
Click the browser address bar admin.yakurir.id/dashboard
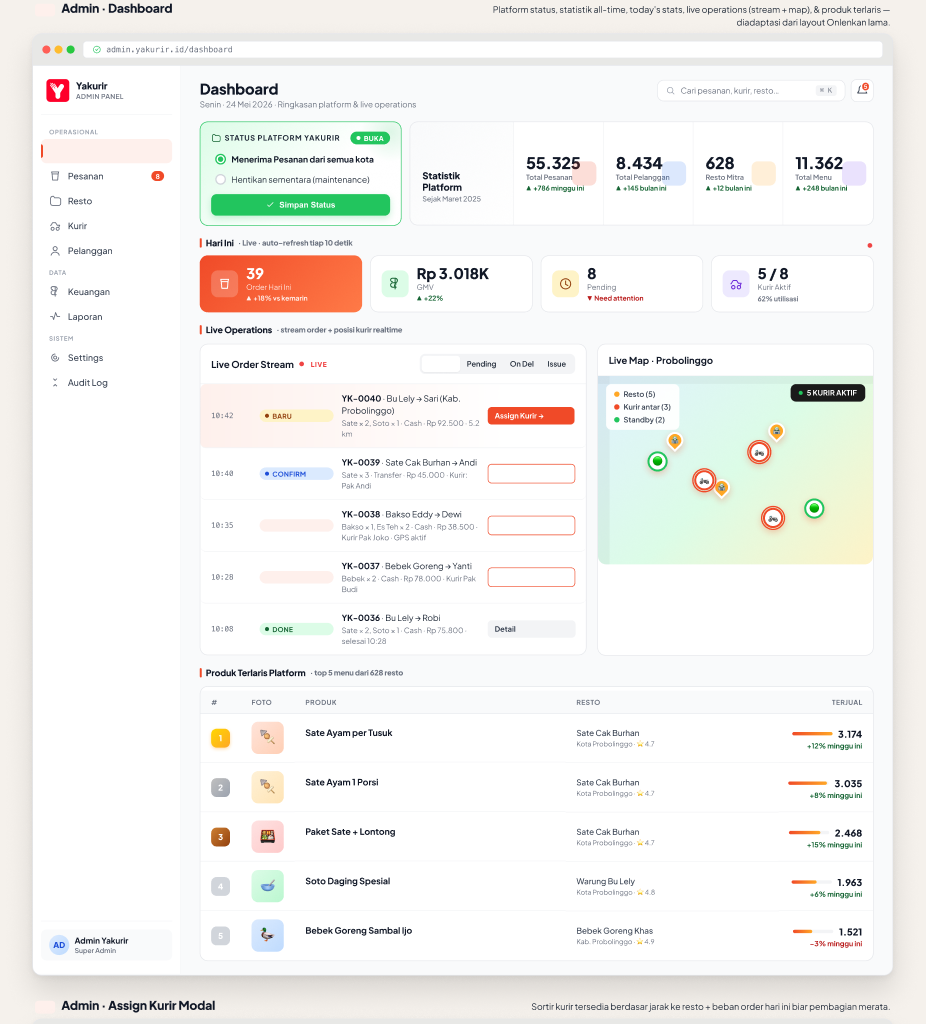coord(483,50)
